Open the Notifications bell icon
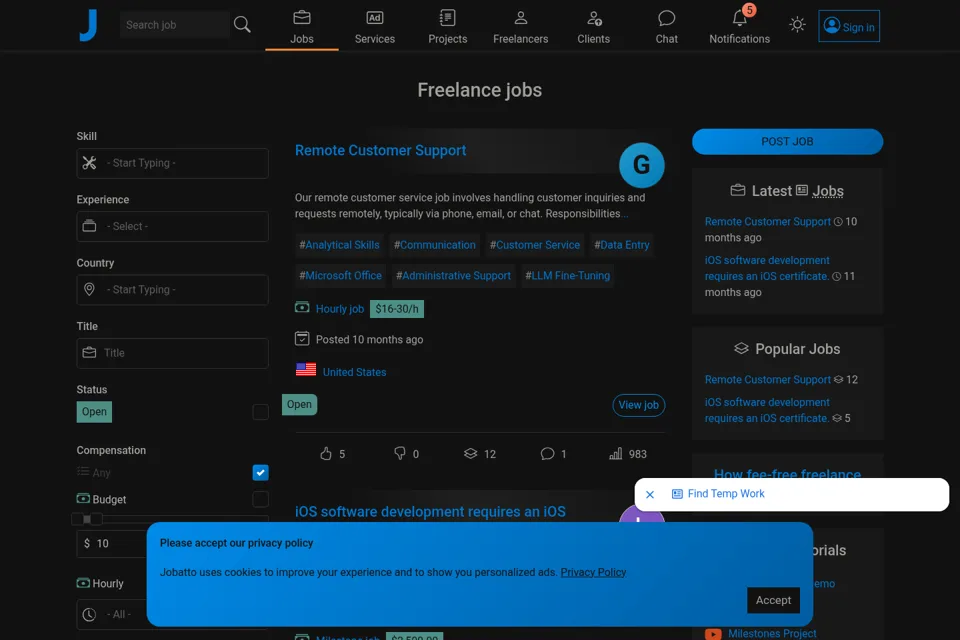Viewport: 960px width, 640px height. (x=740, y=18)
